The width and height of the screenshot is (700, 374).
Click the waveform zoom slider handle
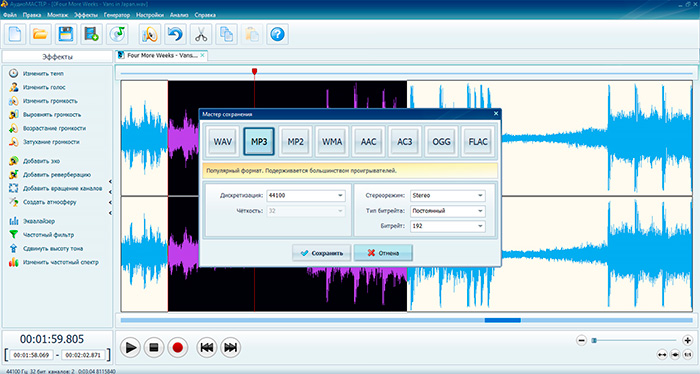(x=594, y=341)
